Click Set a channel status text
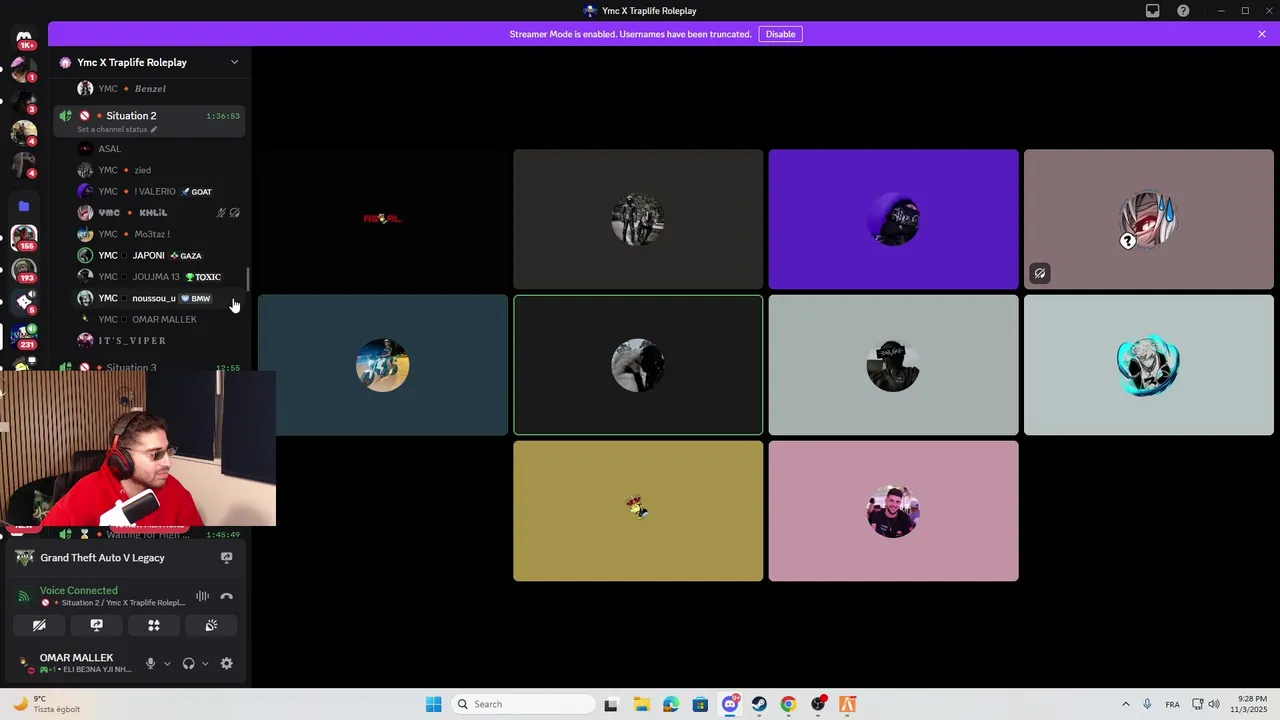 (112, 129)
